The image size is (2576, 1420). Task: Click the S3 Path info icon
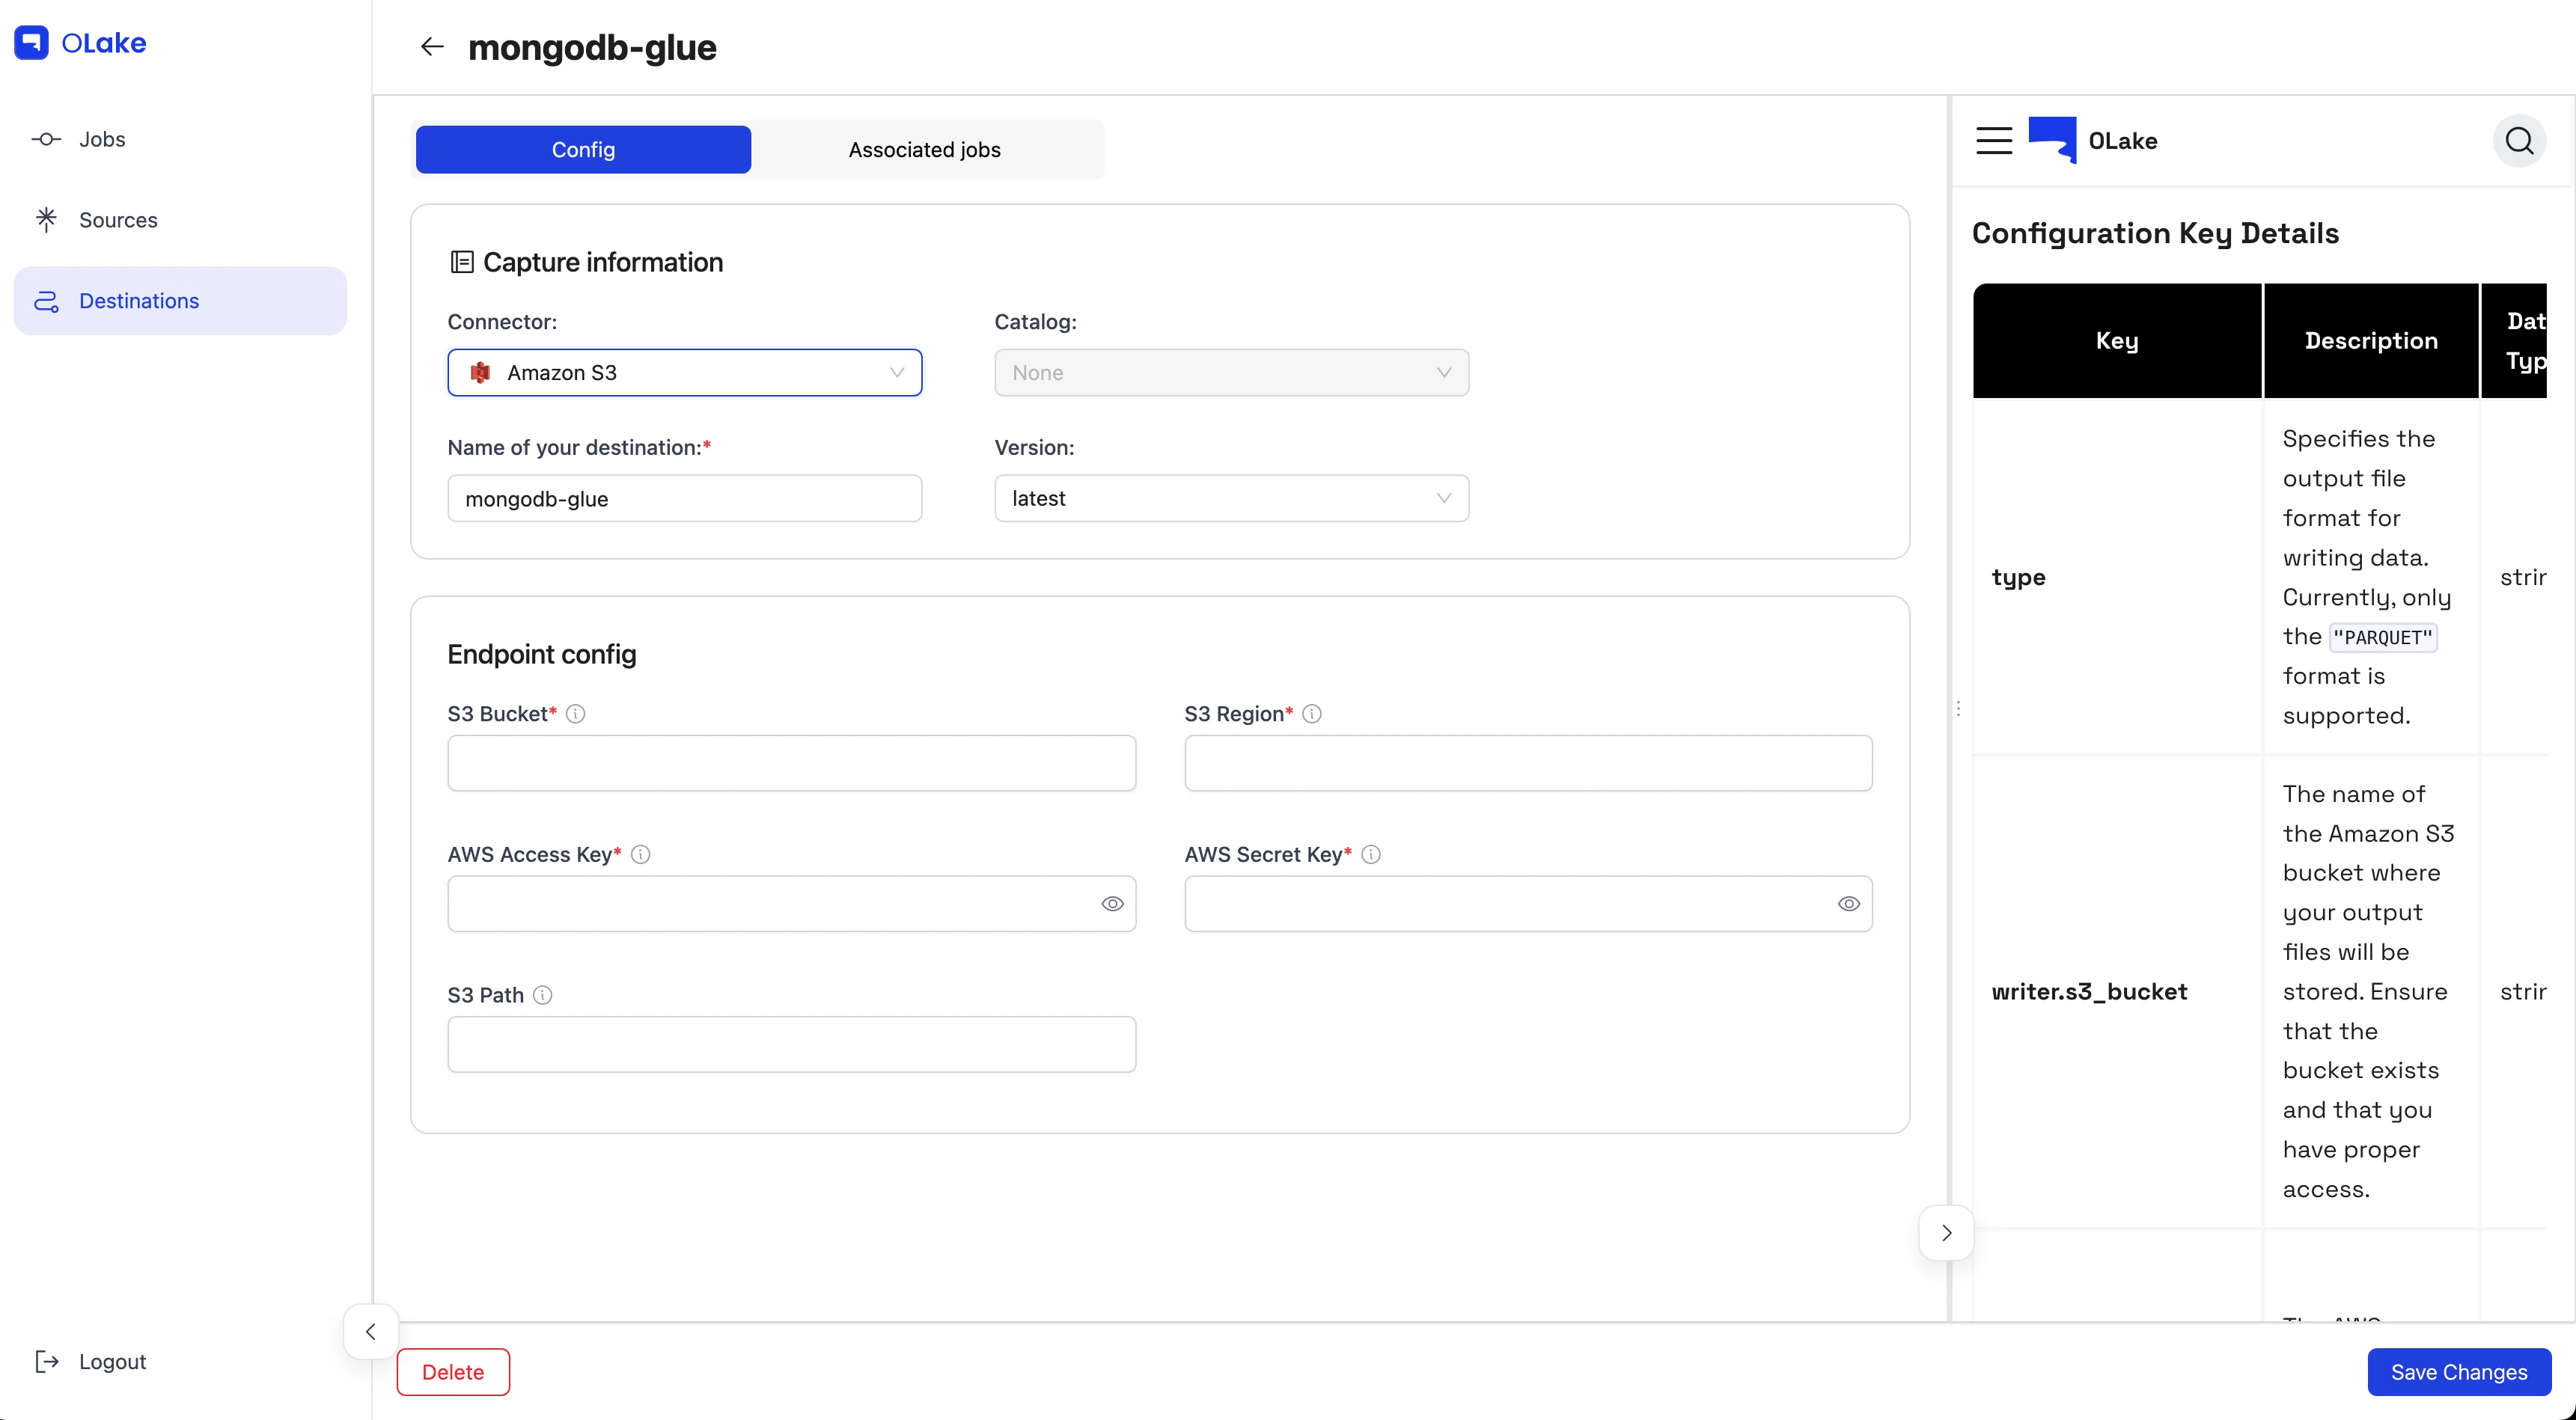[542, 995]
